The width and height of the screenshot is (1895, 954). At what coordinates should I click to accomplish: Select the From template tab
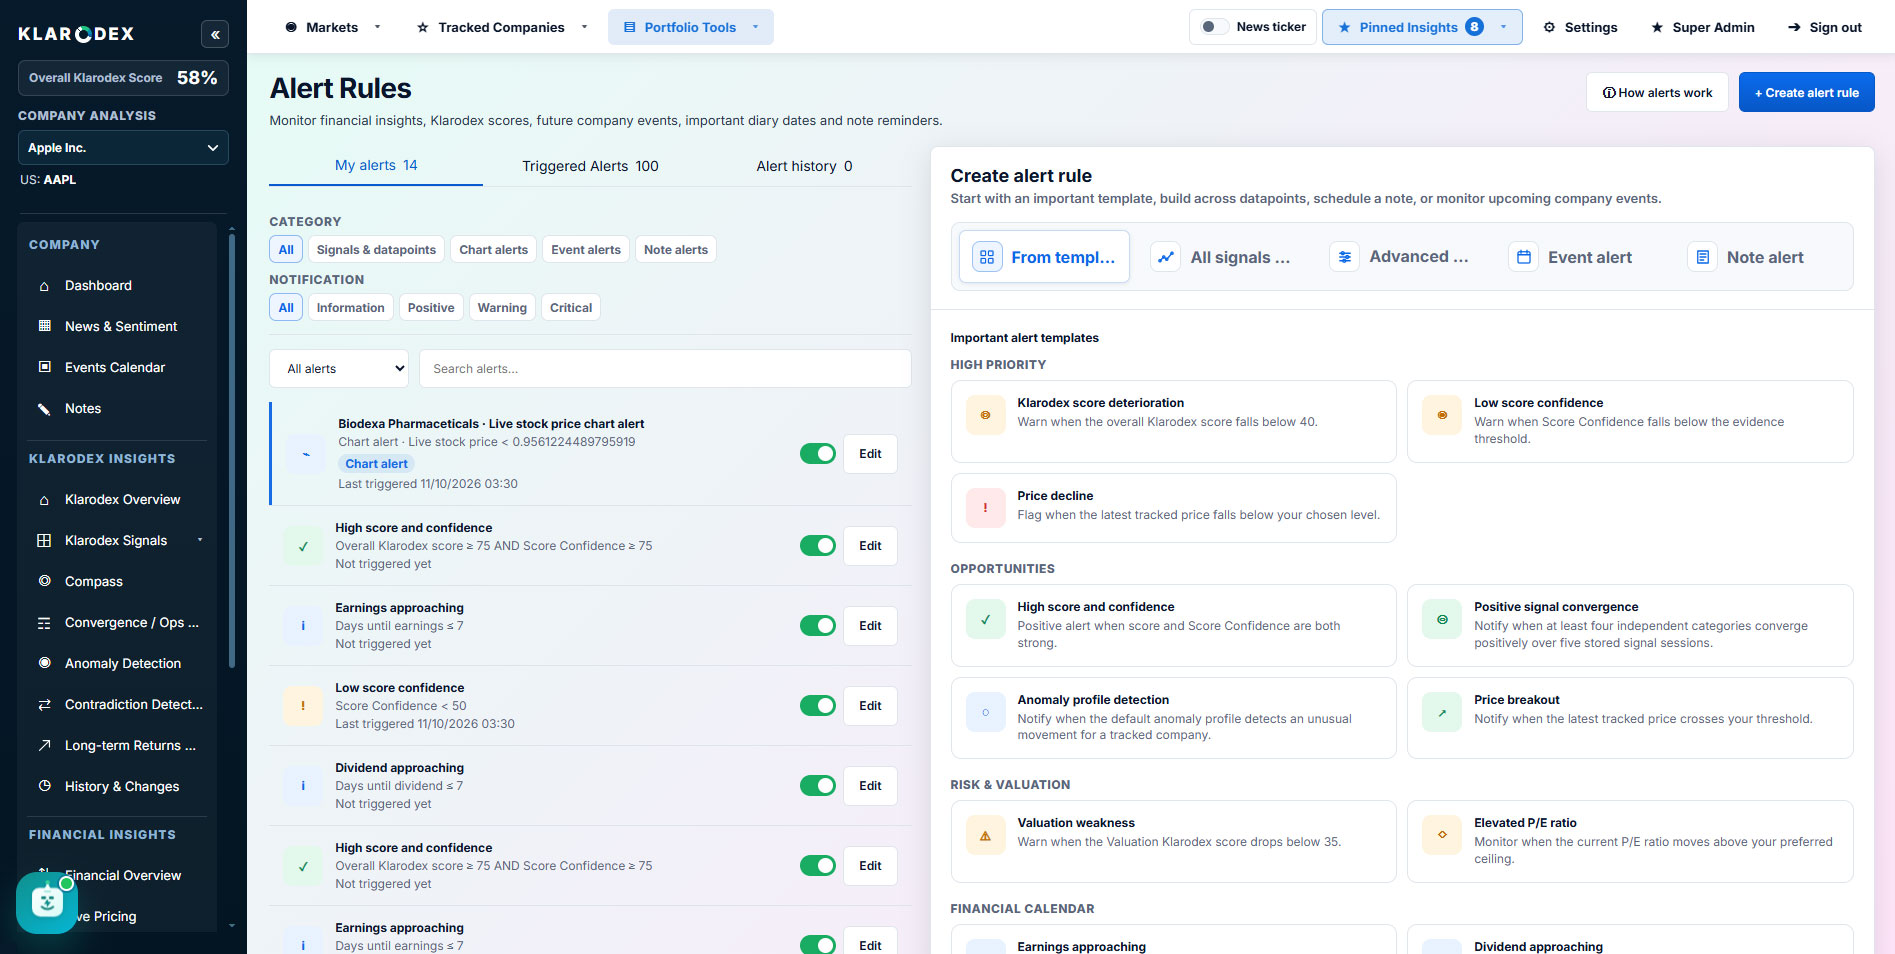pos(1044,257)
